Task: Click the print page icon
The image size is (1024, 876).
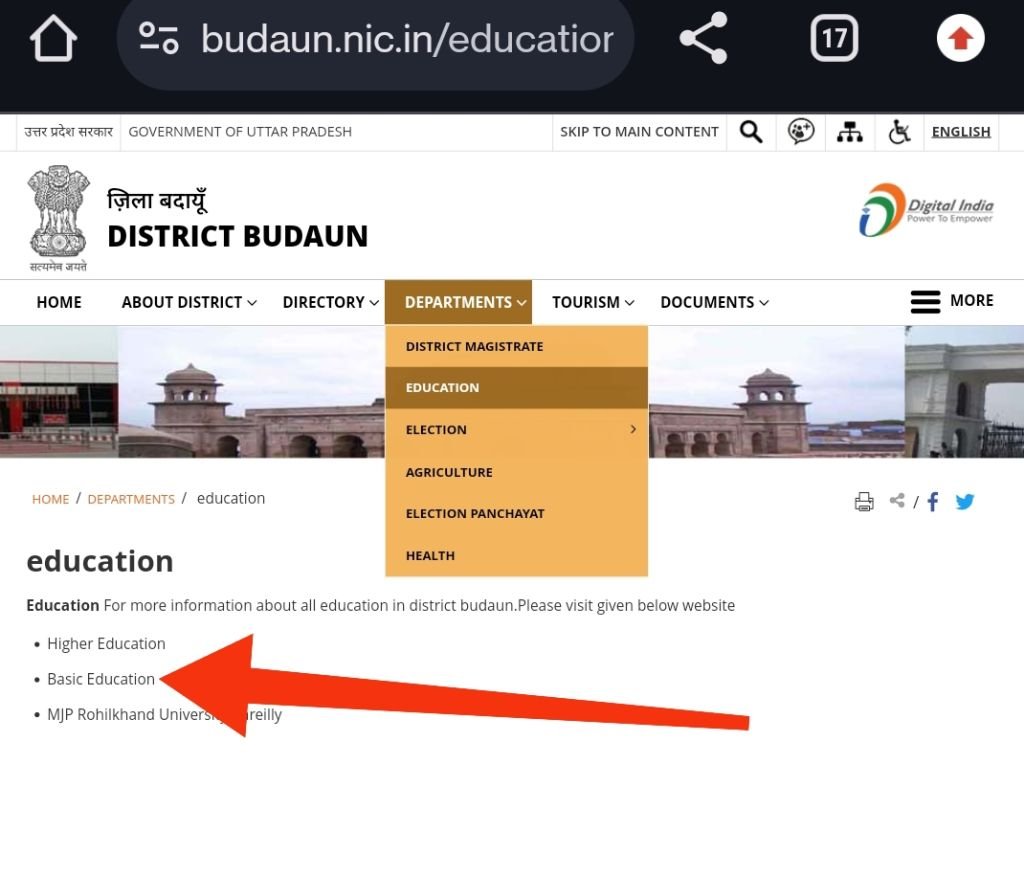Action: tap(864, 502)
